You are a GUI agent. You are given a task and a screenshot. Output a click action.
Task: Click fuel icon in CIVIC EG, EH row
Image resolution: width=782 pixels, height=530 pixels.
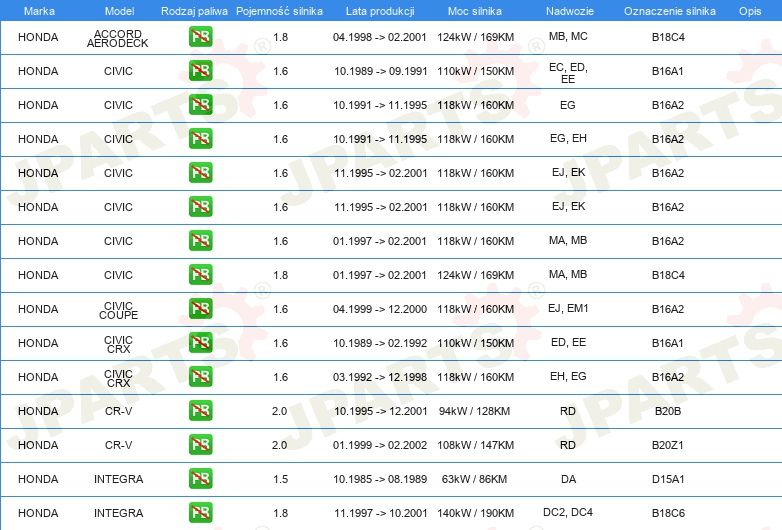pos(200,139)
